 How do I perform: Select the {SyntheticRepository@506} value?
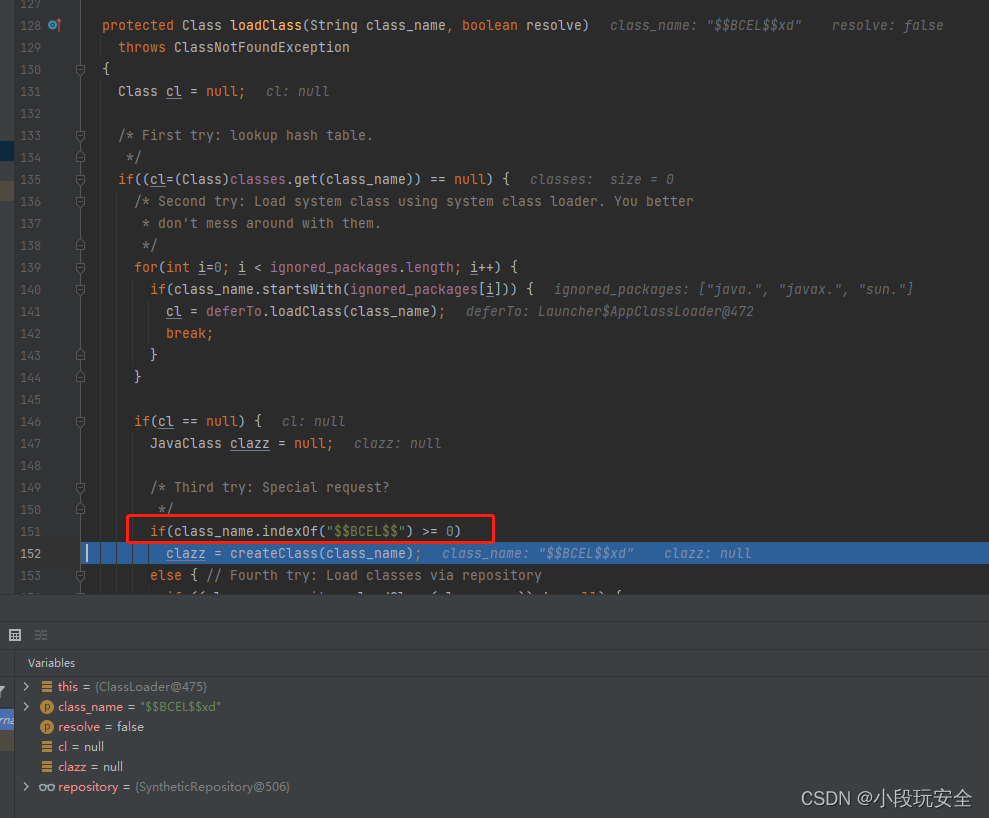[213, 787]
